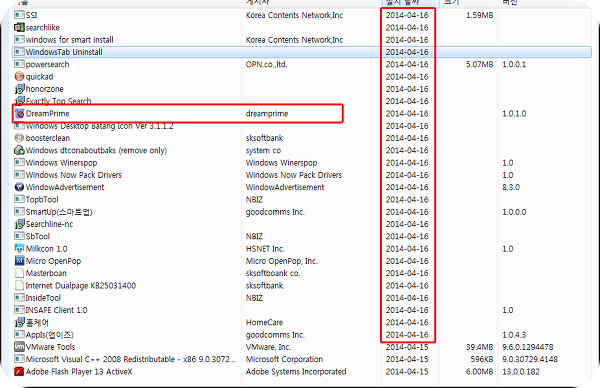The height and width of the screenshot is (388, 600).
Task: Click the WindowsTab Uninstall icon
Action: pyautogui.click(x=19, y=52)
